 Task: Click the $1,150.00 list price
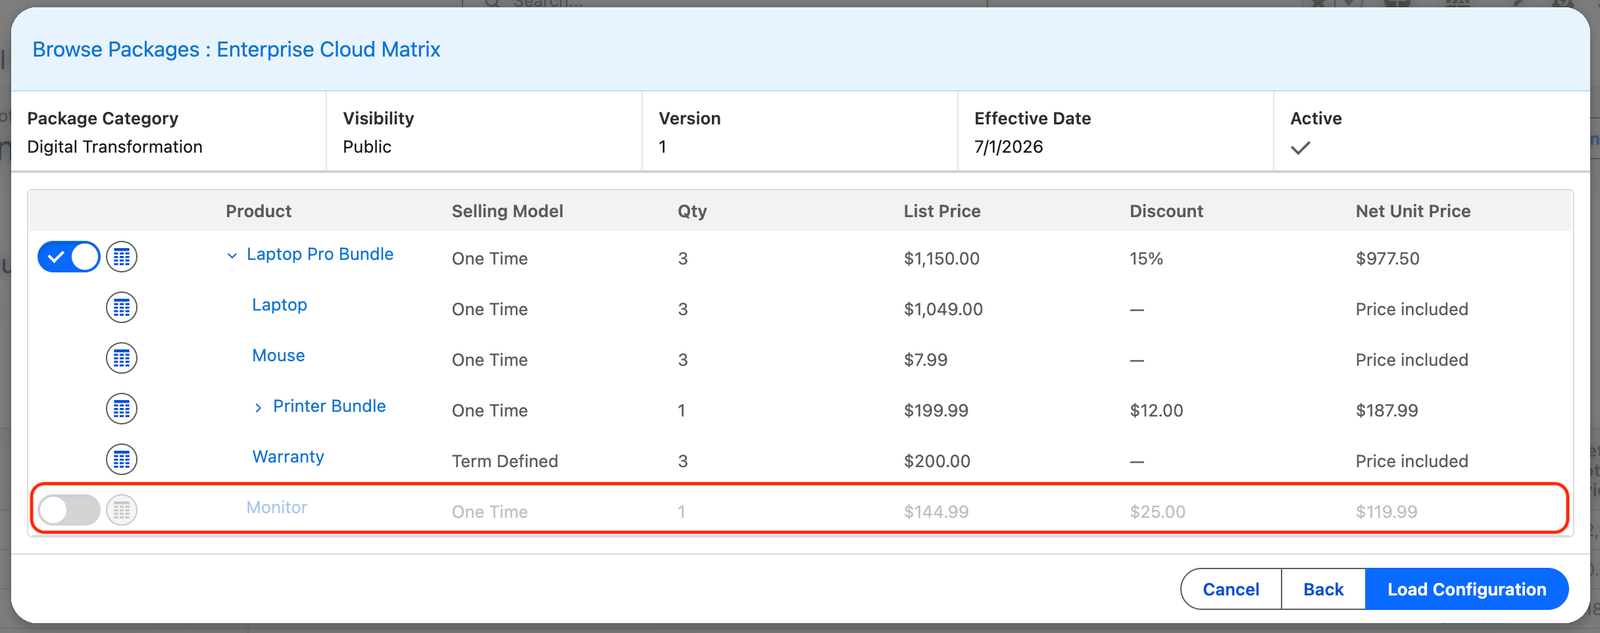pos(942,258)
